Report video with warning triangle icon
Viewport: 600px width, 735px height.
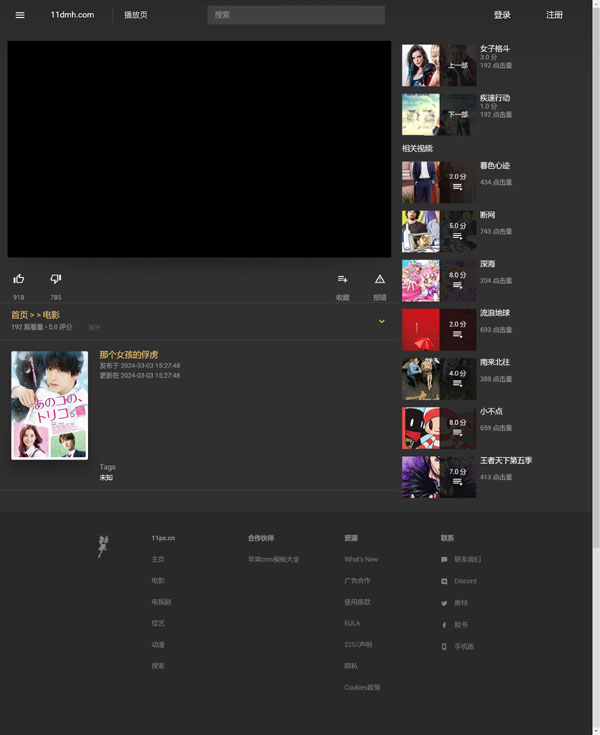(x=380, y=280)
